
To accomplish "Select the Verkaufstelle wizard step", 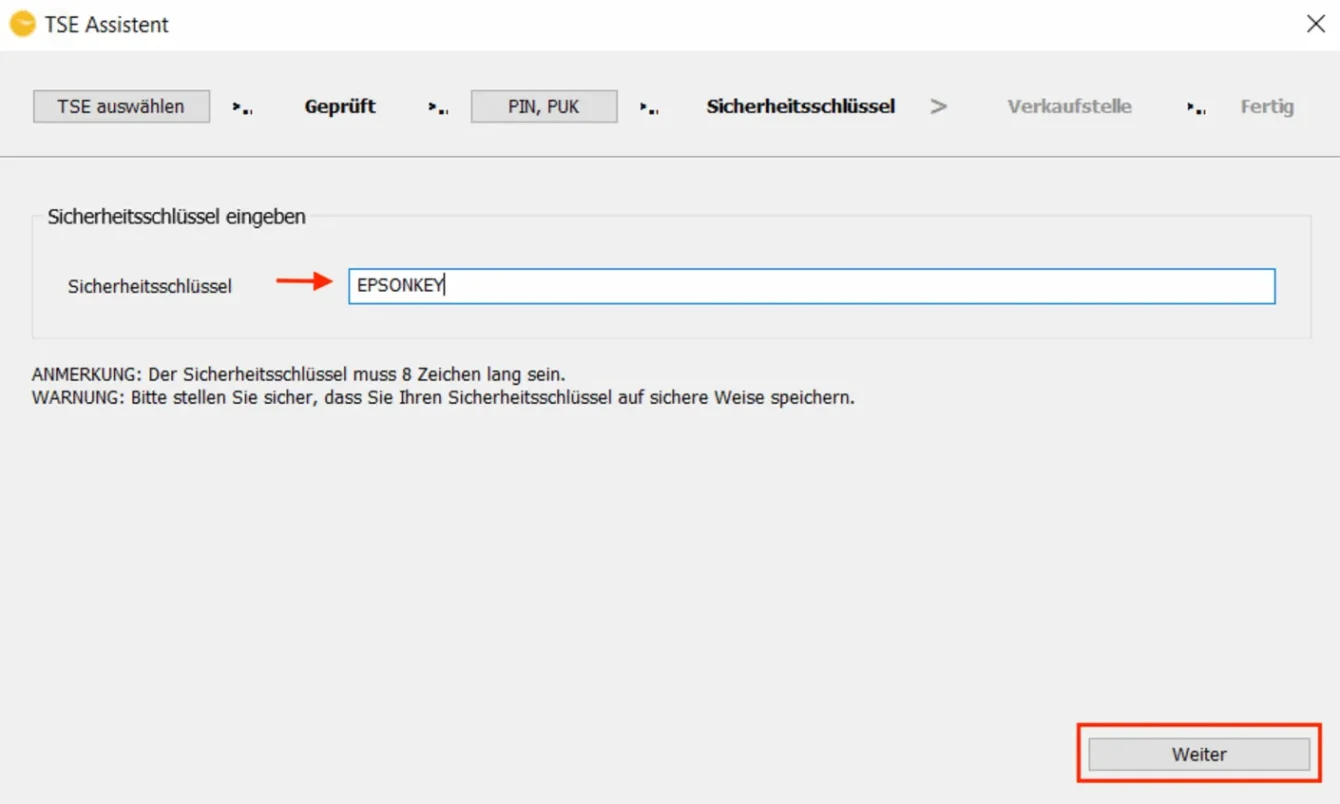I will [1069, 106].
